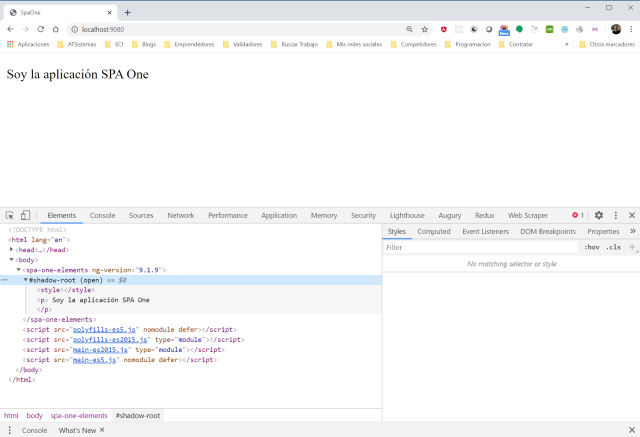This screenshot has width=640, height=437.
Task: Open the red shield extension icon
Action: tap(444, 29)
